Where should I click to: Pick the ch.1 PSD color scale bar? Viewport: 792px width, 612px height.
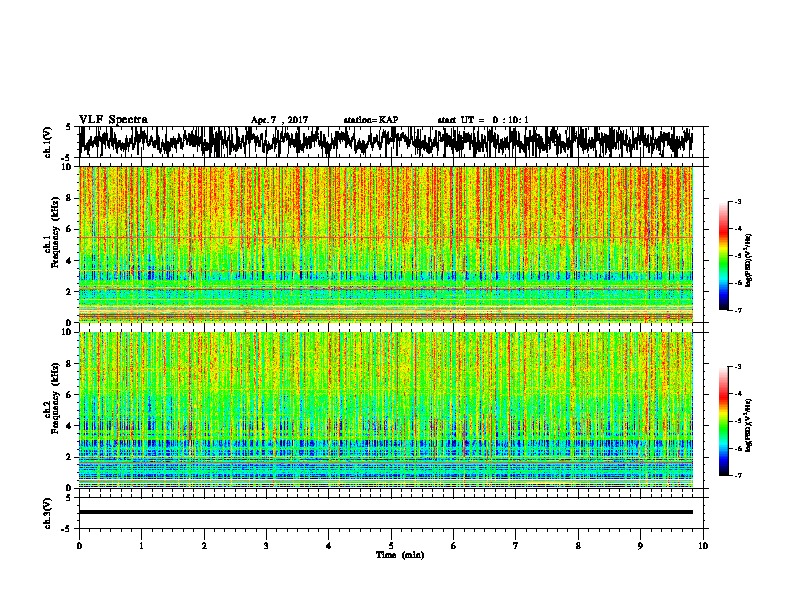[723, 256]
